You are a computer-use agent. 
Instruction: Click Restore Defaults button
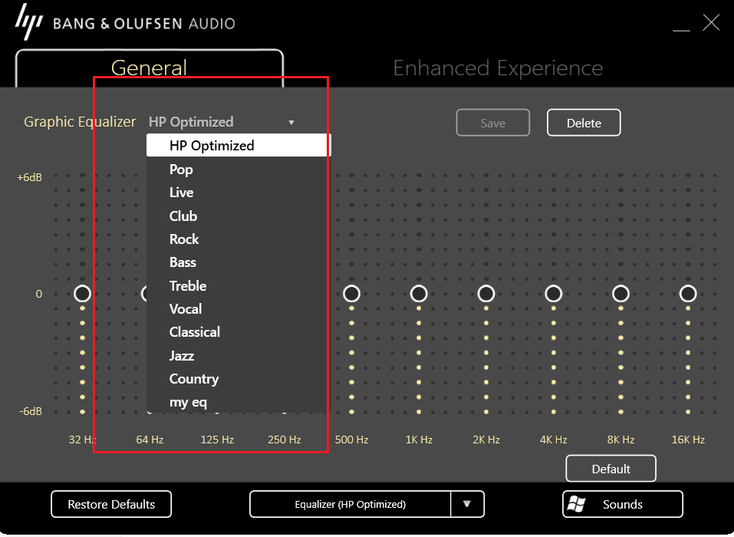[x=111, y=504]
